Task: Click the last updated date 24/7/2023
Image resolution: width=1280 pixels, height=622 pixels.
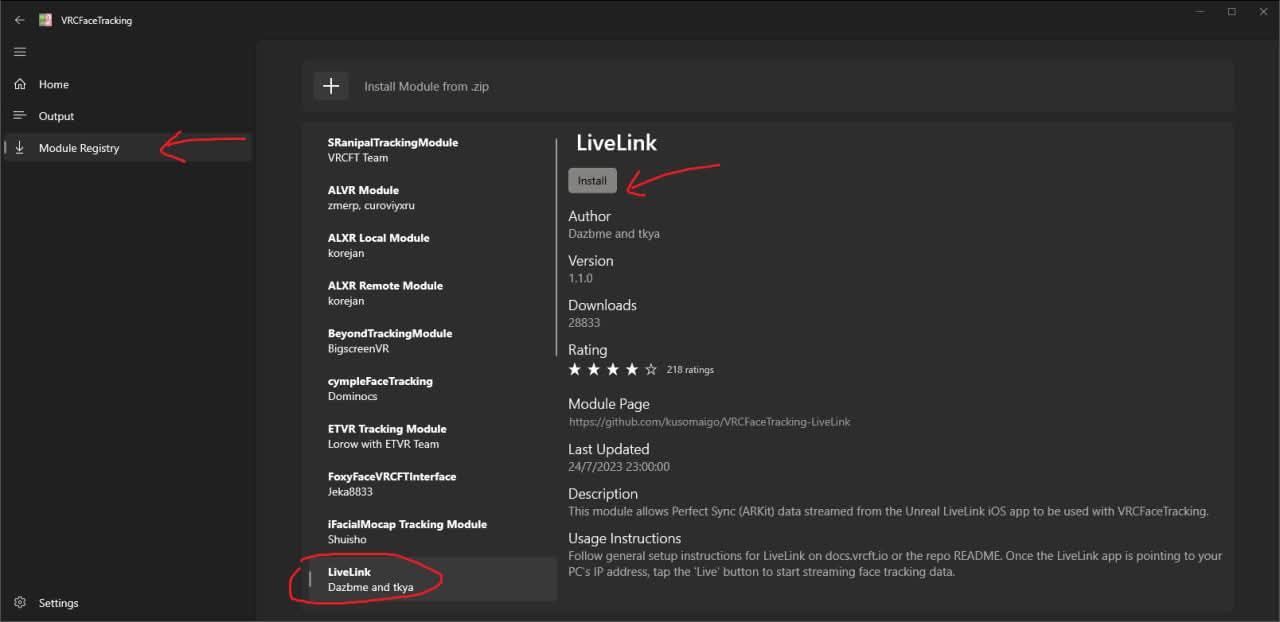Action: pyautogui.click(x=619, y=467)
